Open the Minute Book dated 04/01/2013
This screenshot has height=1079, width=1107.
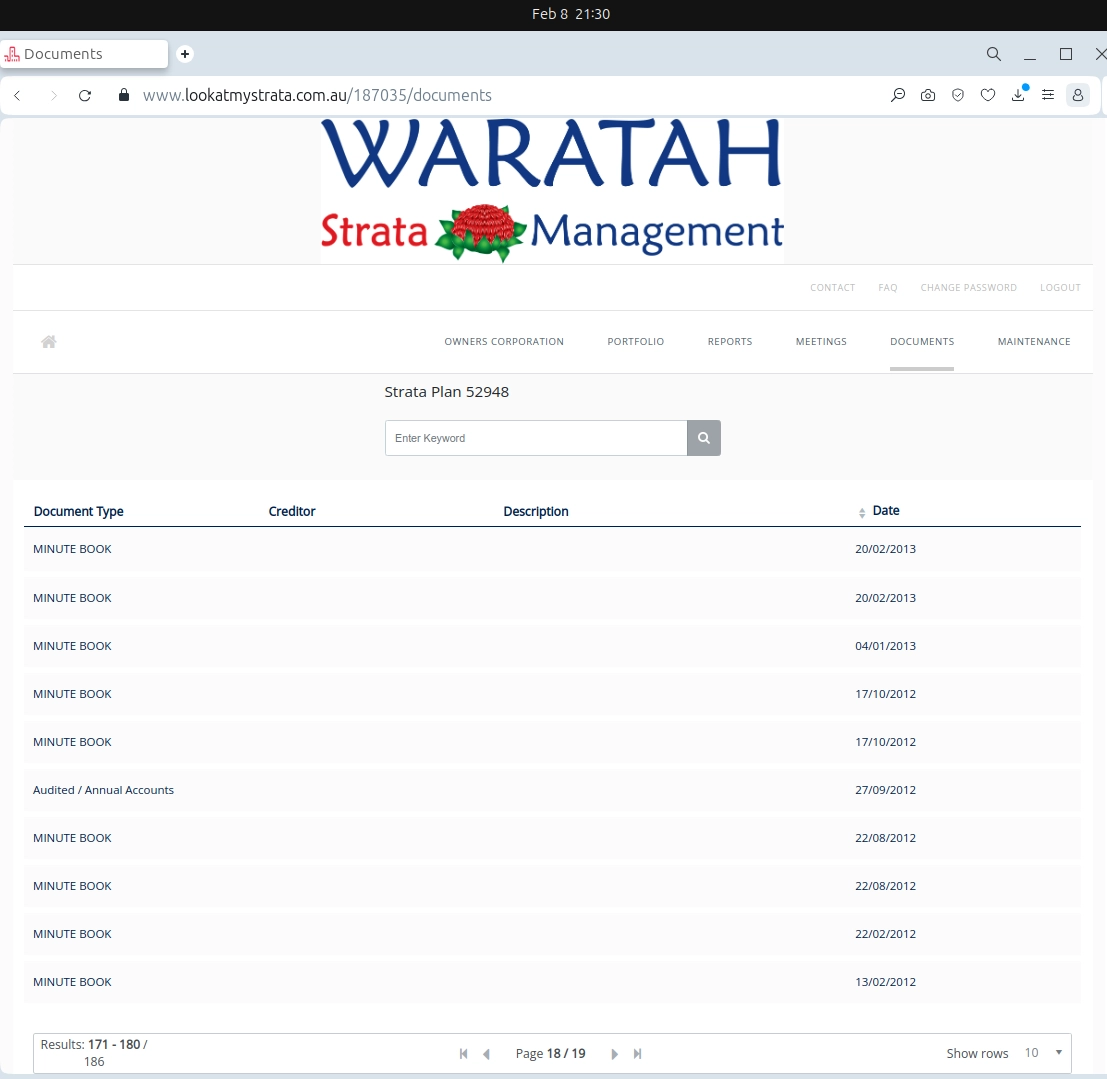(x=552, y=646)
